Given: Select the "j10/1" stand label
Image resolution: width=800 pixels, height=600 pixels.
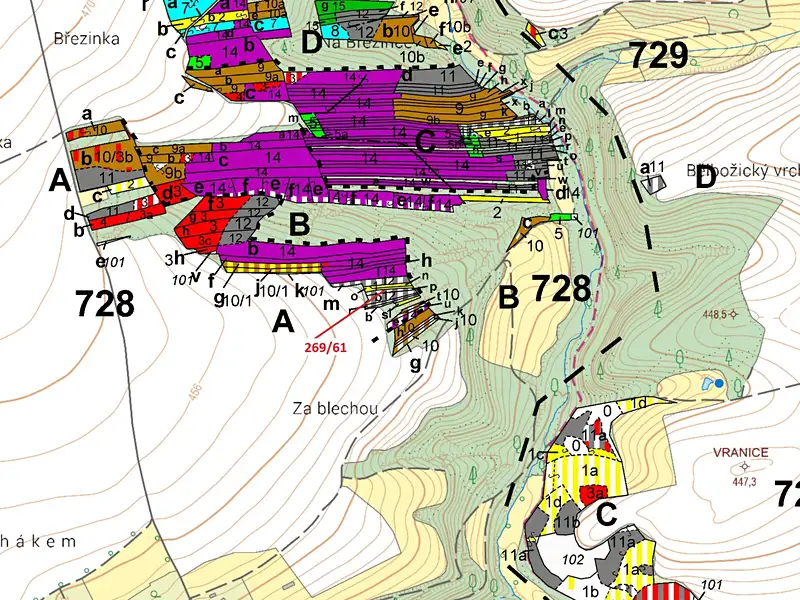Looking at the screenshot, I should (271, 291).
